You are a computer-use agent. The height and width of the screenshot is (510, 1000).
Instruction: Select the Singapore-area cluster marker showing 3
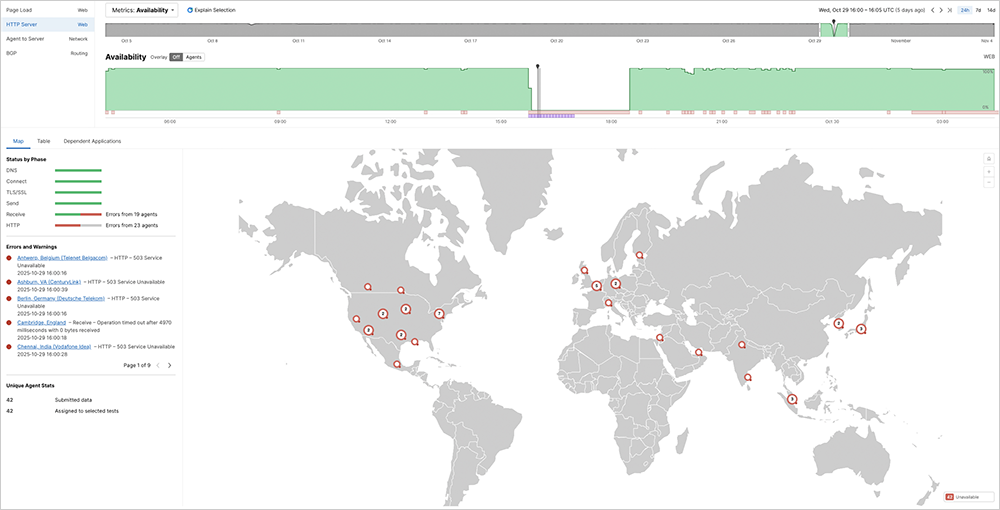point(792,399)
